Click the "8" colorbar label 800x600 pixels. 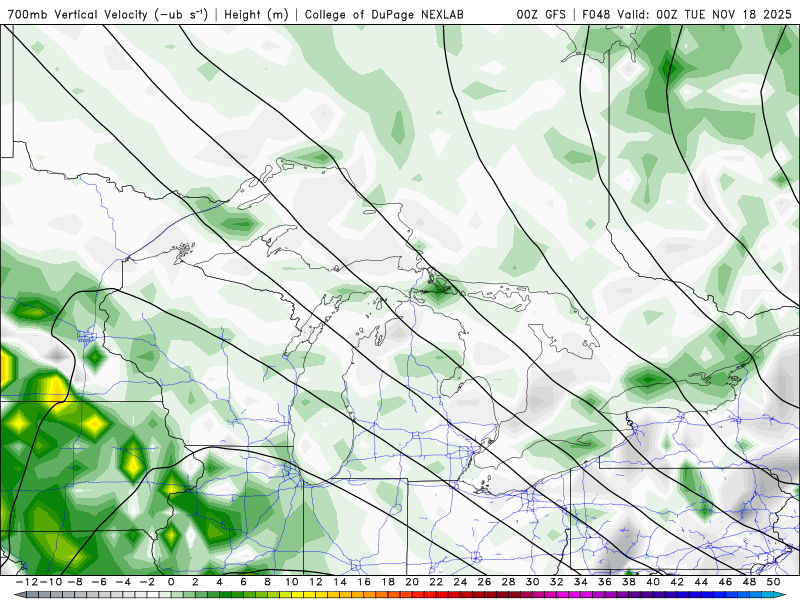click(267, 582)
